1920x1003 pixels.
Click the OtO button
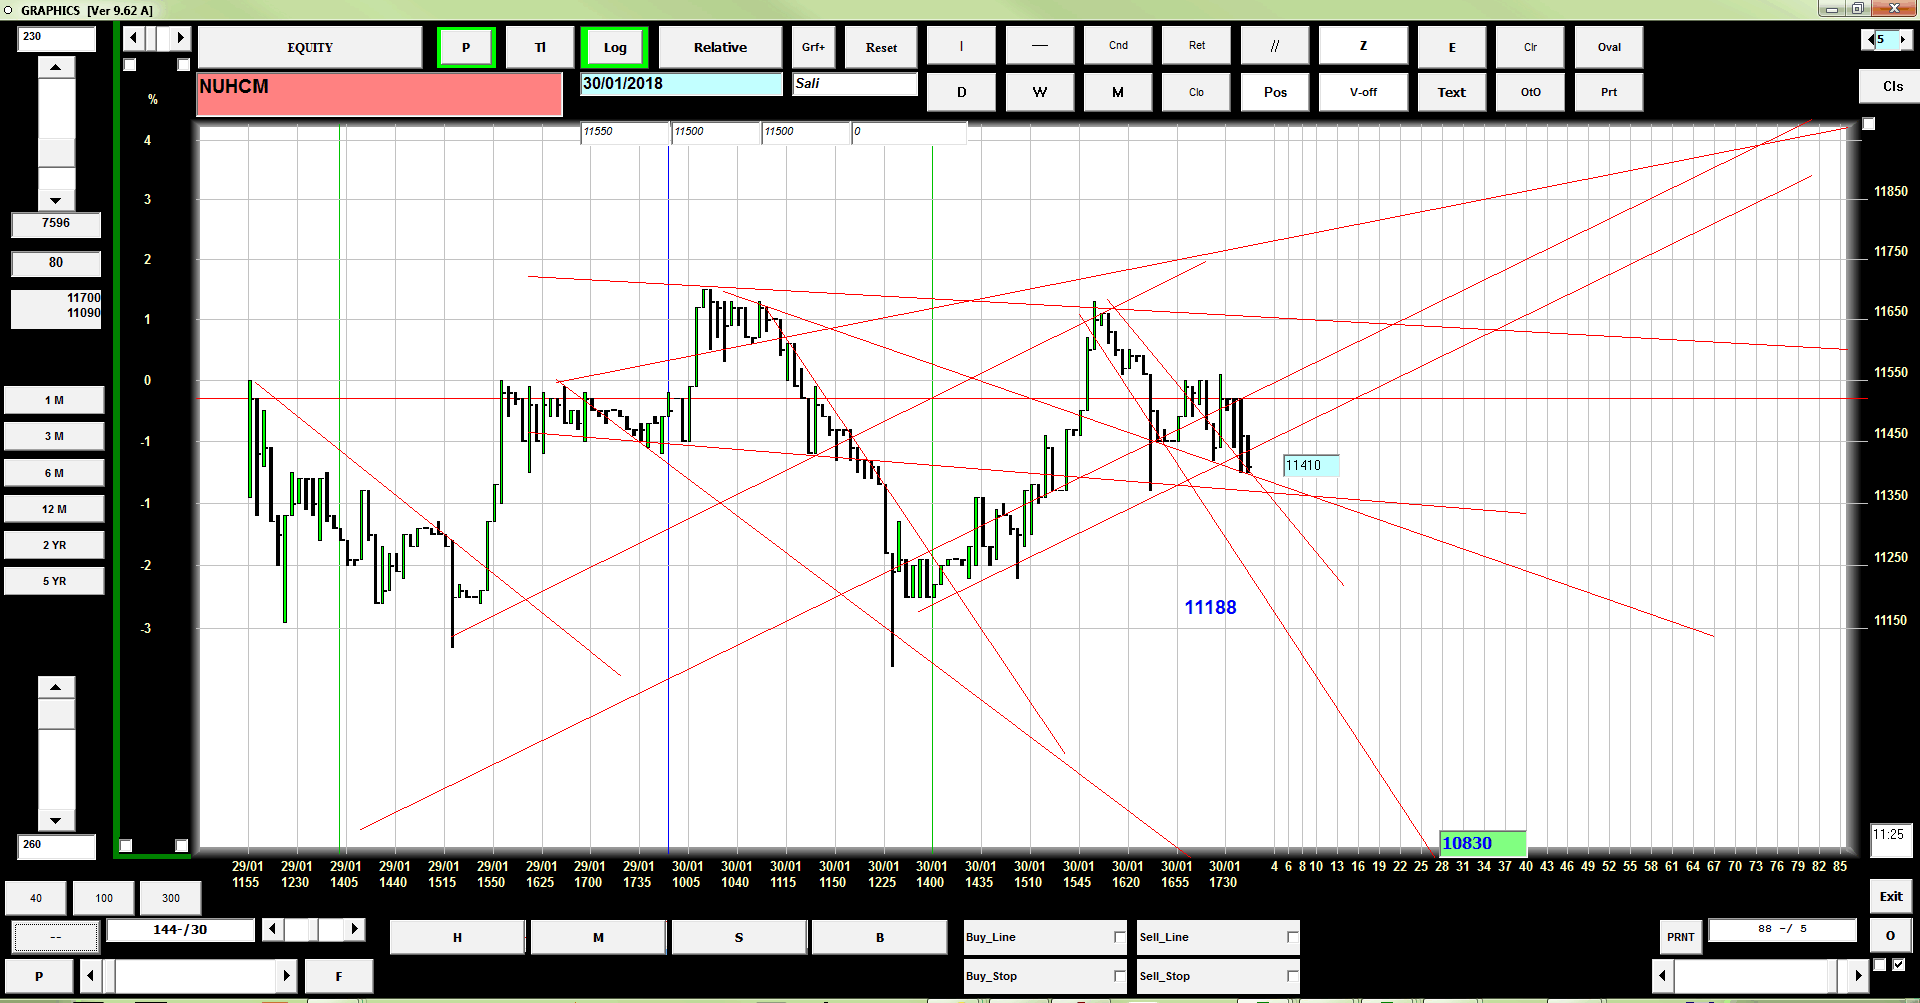pos(1530,92)
